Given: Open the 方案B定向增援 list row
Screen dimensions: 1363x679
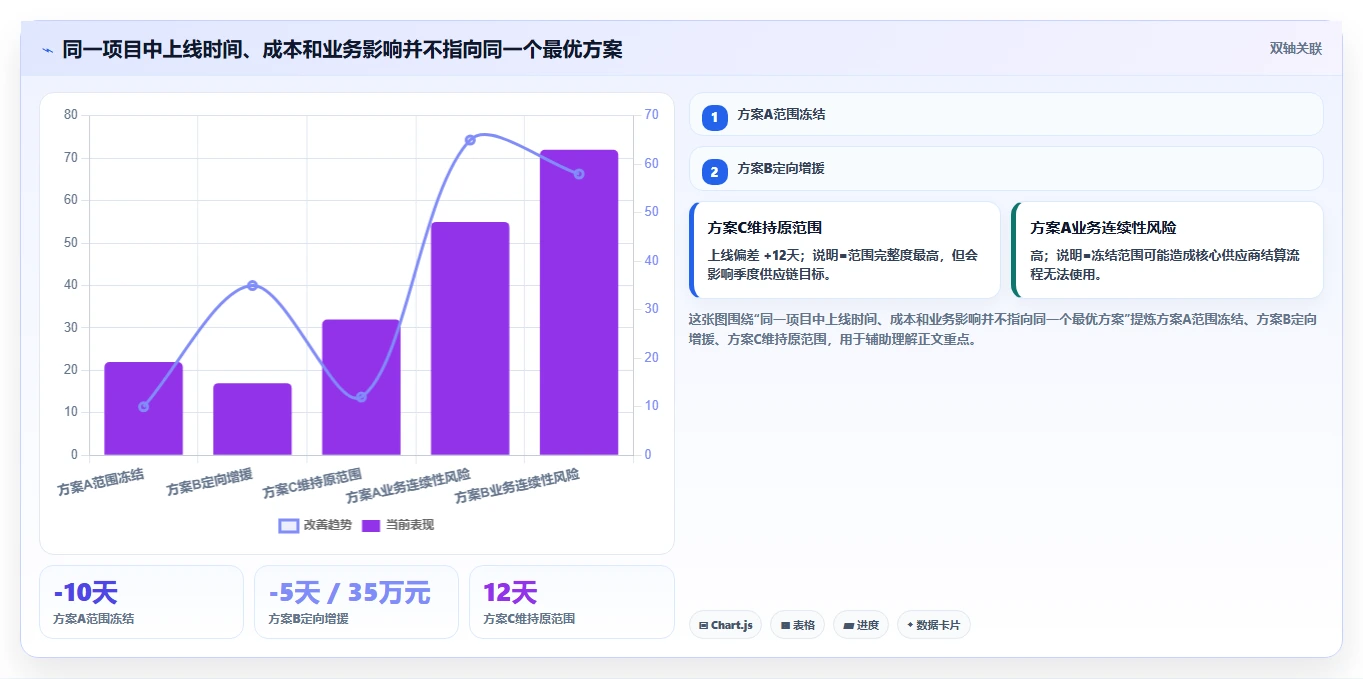Looking at the screenshot, I should (1006, 168).
